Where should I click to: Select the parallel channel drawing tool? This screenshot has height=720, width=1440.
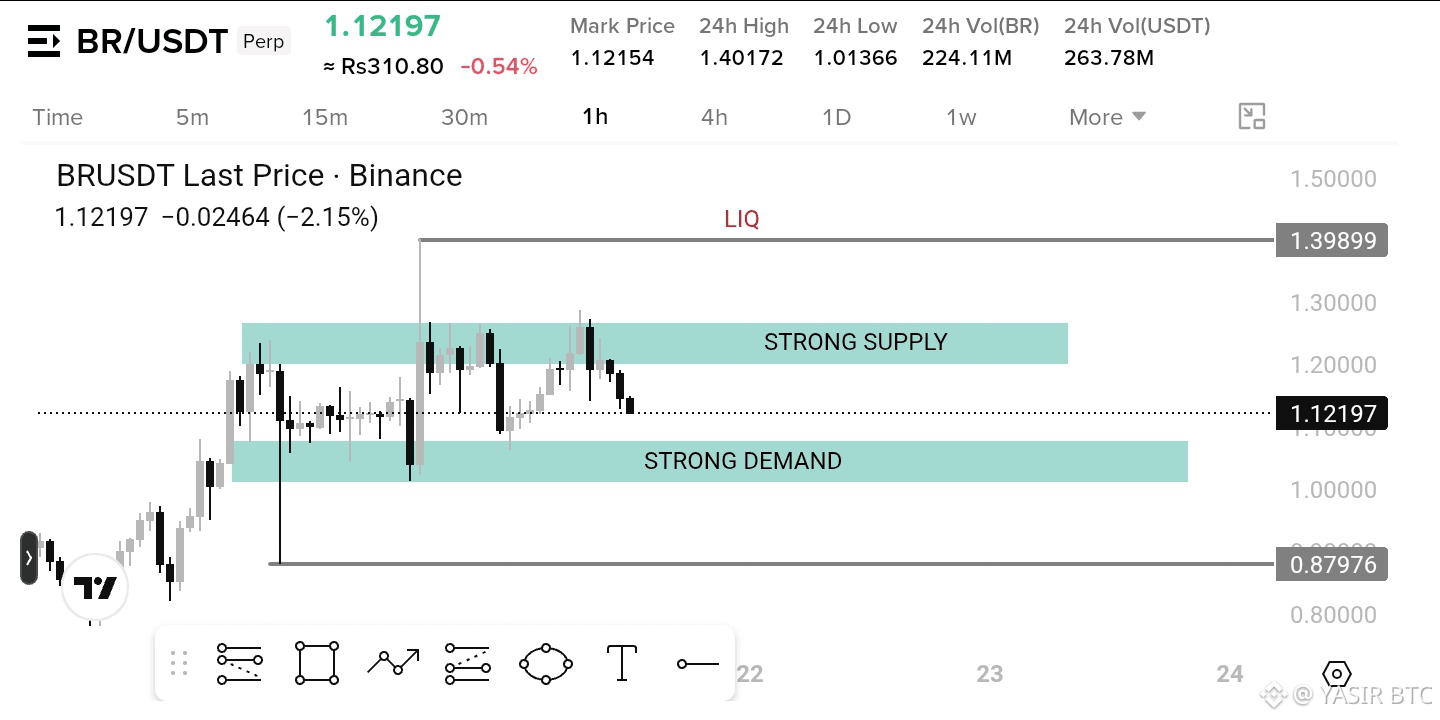coord(468,663)
